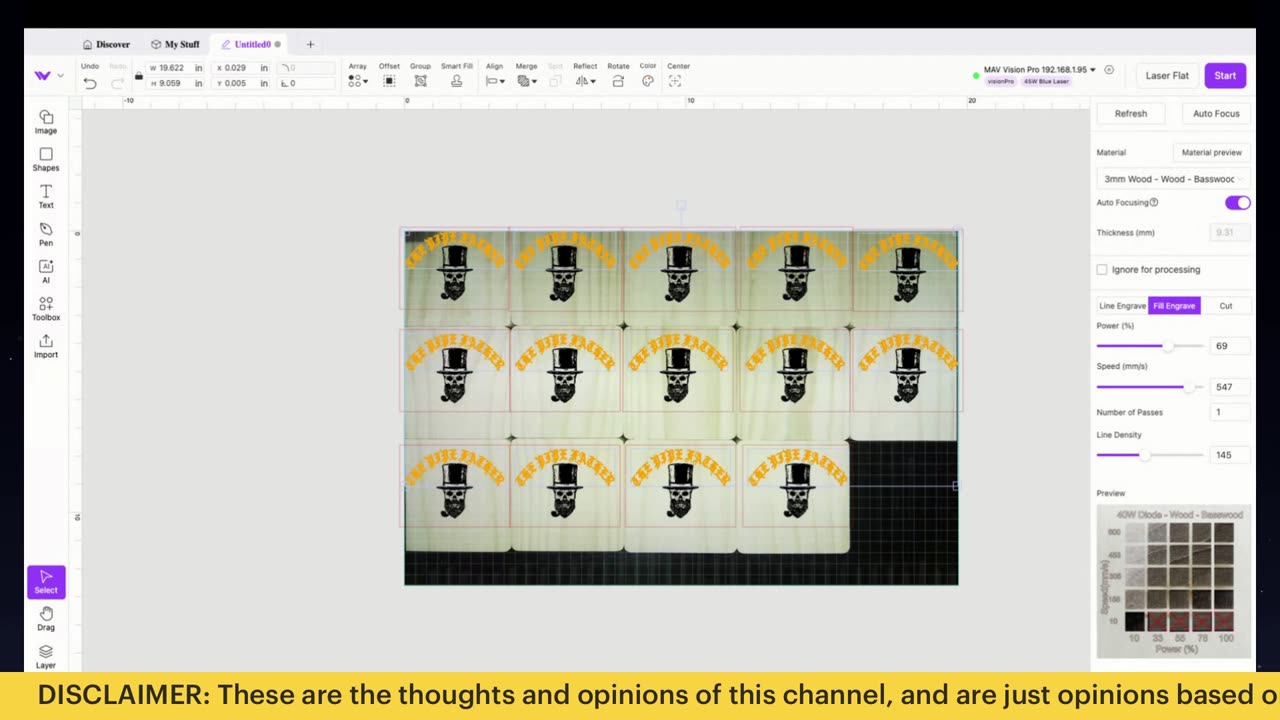Click the Number of Passes field
This screenshot has width=1280, height=720.
pos(1229,412)
